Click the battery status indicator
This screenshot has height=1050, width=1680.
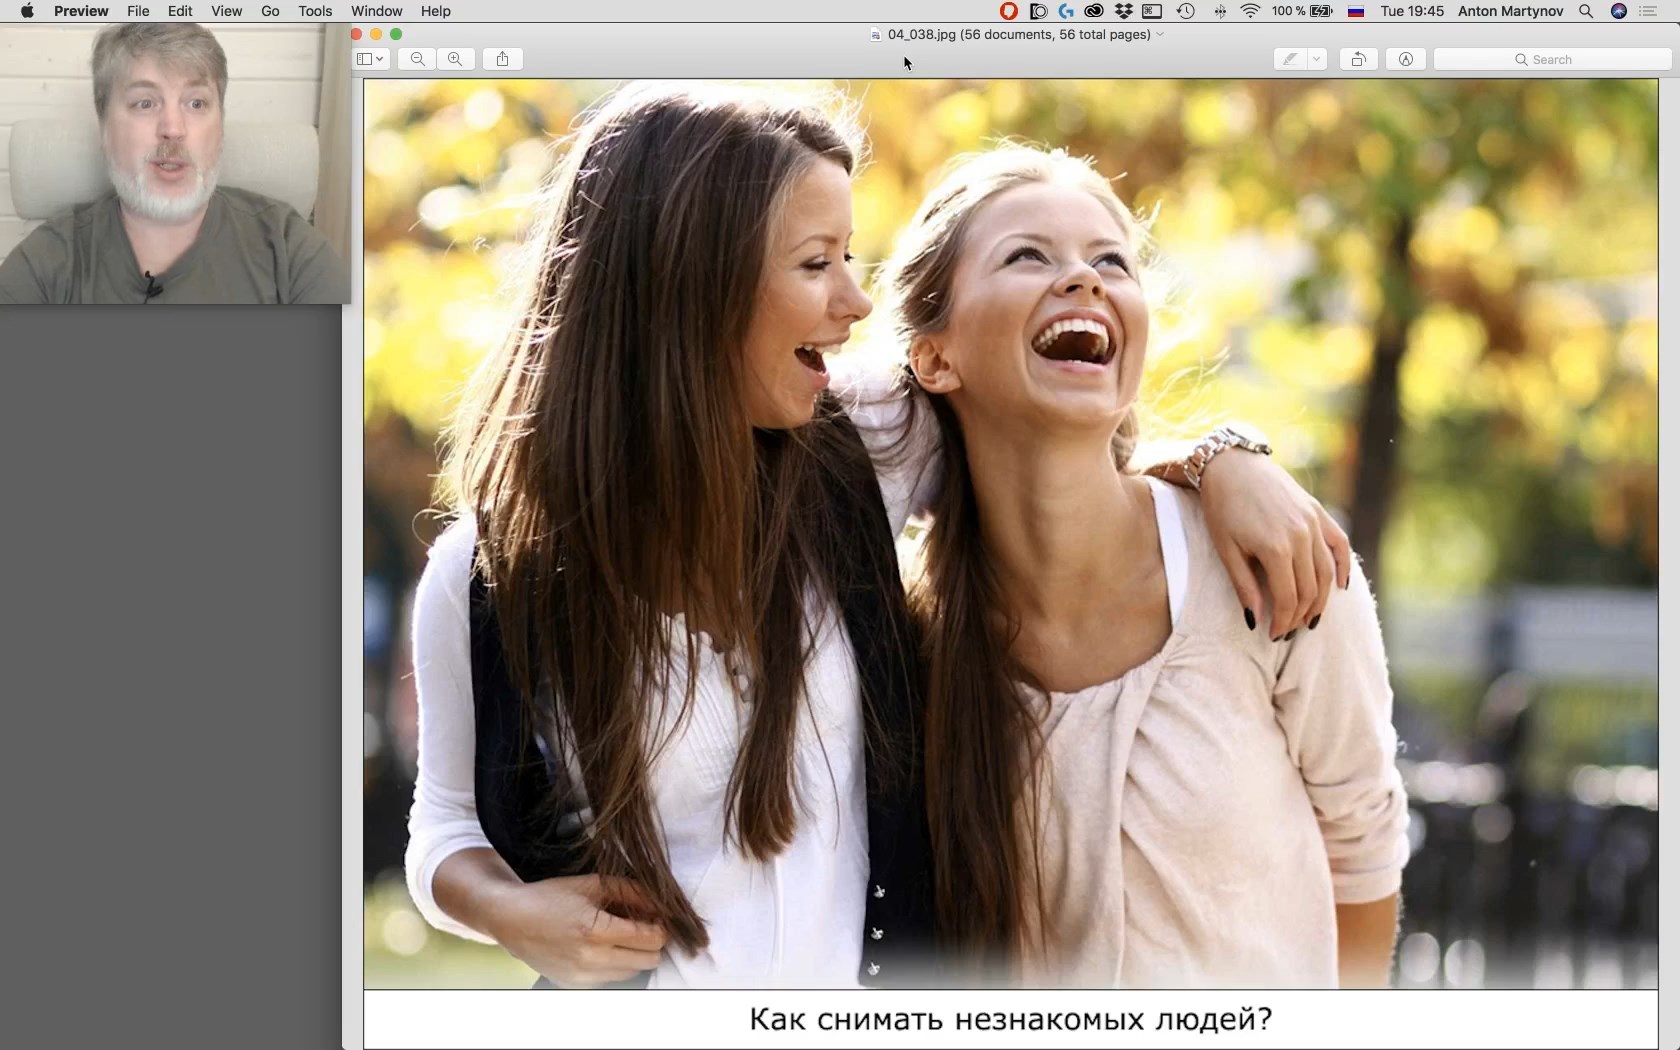[1302, 11]
